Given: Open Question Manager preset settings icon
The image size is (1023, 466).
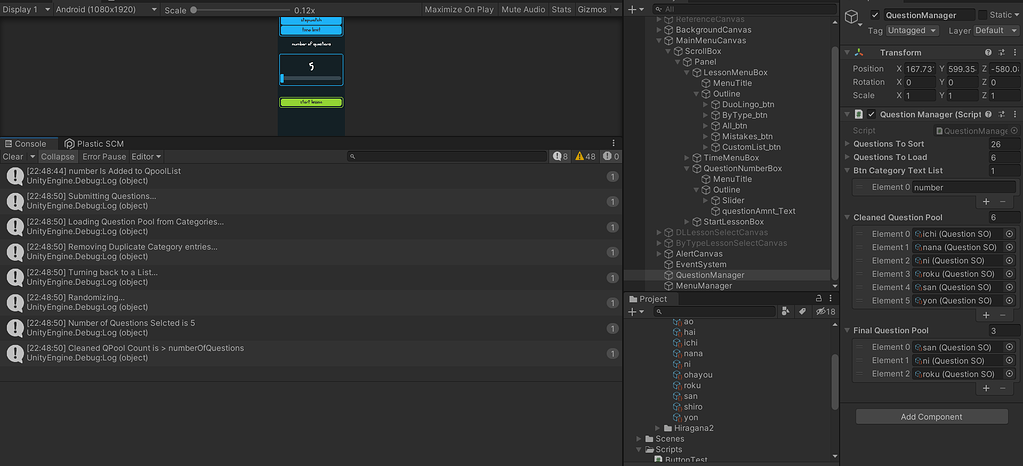Looking at the screenshot, I should pos(1001,114).
